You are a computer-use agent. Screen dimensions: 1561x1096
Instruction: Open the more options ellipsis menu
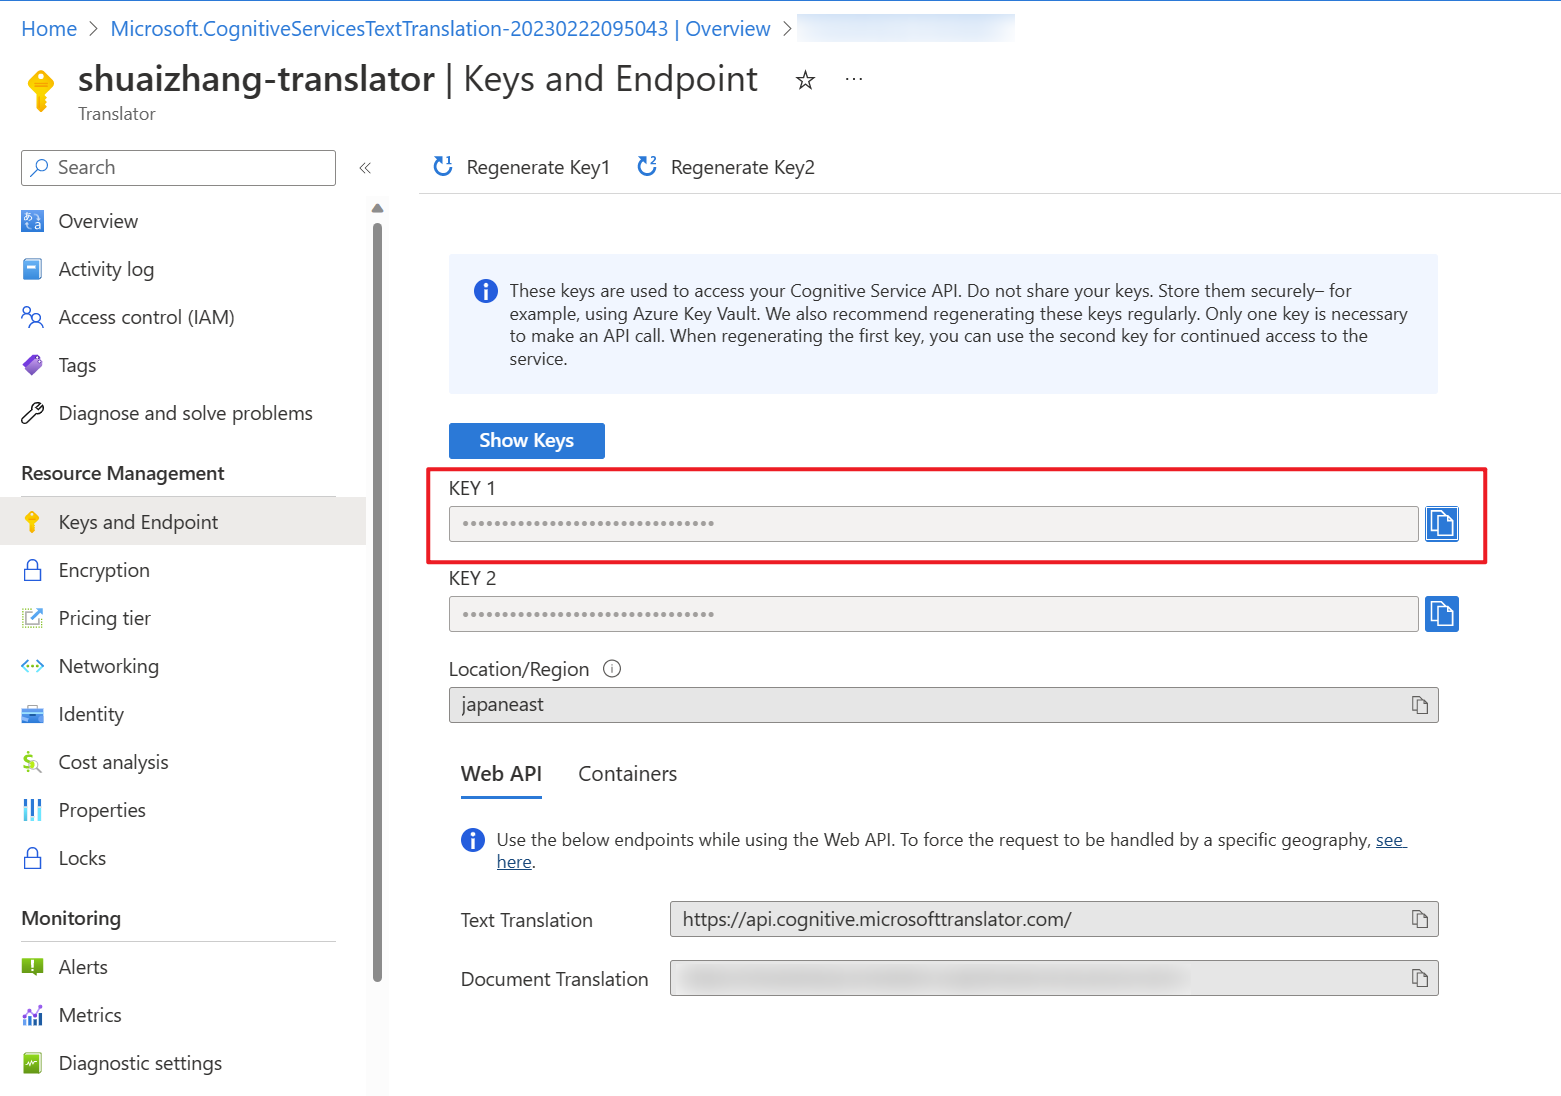(853, 79)
